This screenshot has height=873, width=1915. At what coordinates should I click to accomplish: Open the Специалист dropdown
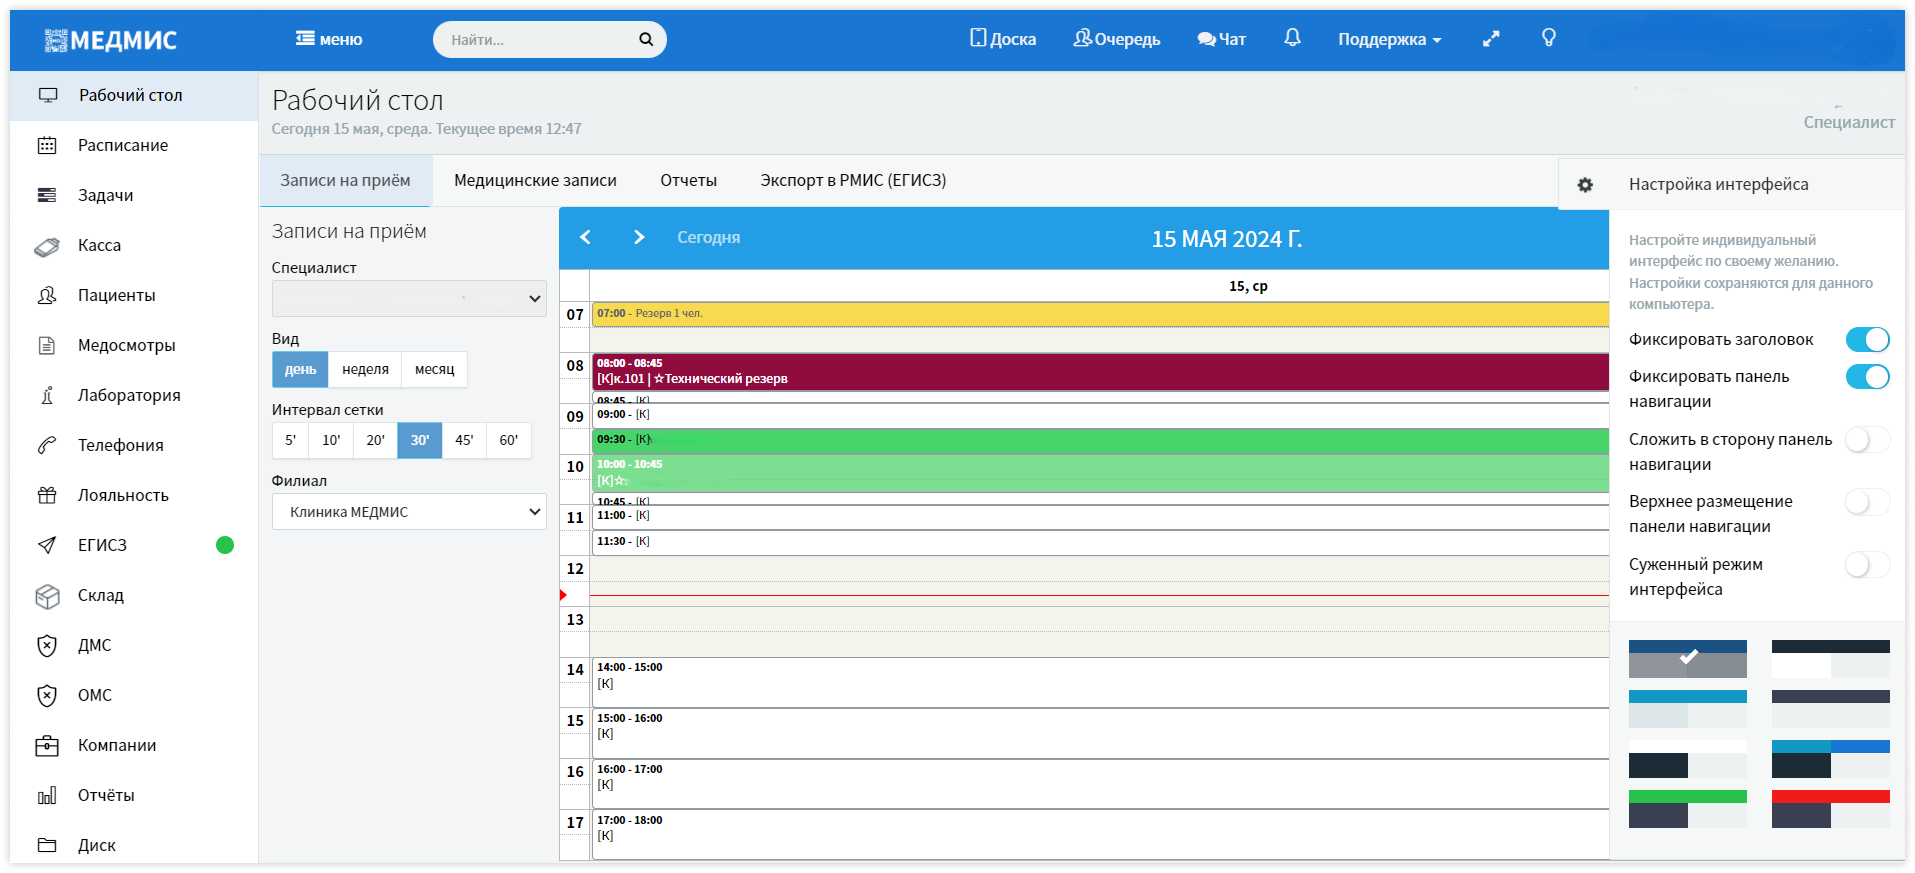tap(409, 298)
